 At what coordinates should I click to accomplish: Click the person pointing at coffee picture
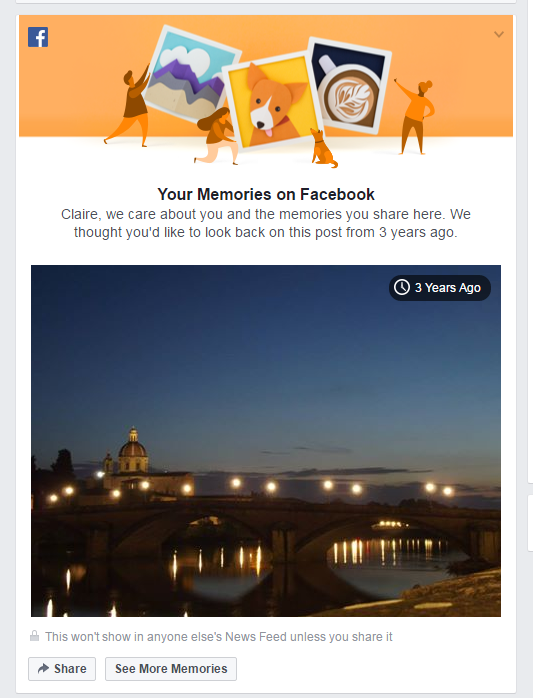point(415,117)
